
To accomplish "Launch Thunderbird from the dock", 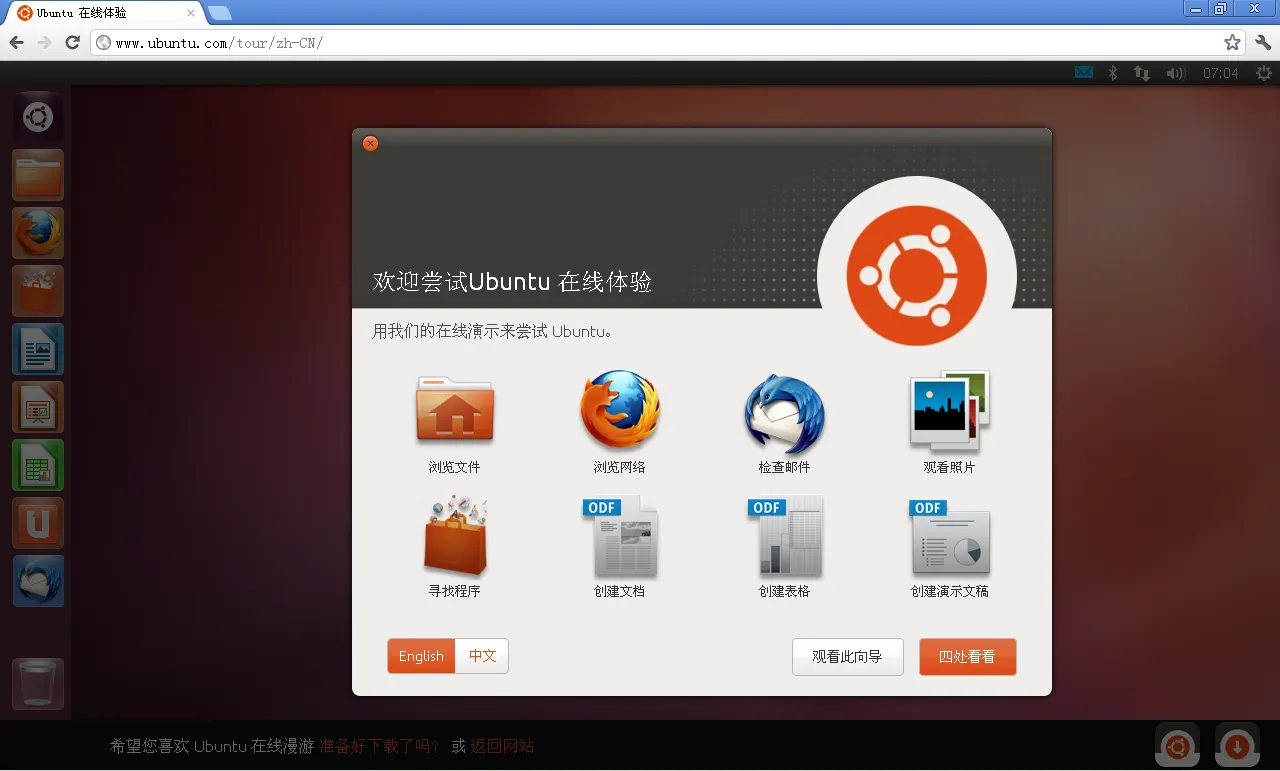I will (37, 581).
